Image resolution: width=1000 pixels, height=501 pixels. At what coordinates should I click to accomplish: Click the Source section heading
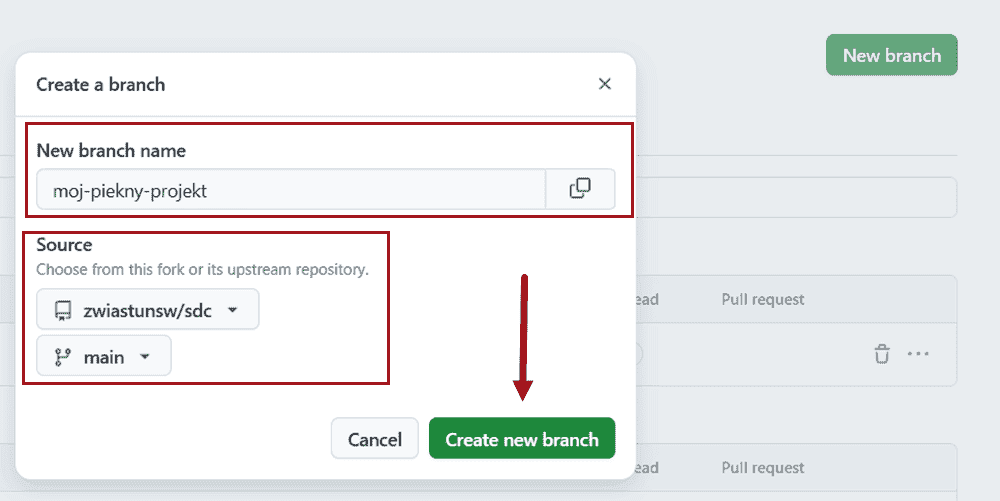[64, 245]
